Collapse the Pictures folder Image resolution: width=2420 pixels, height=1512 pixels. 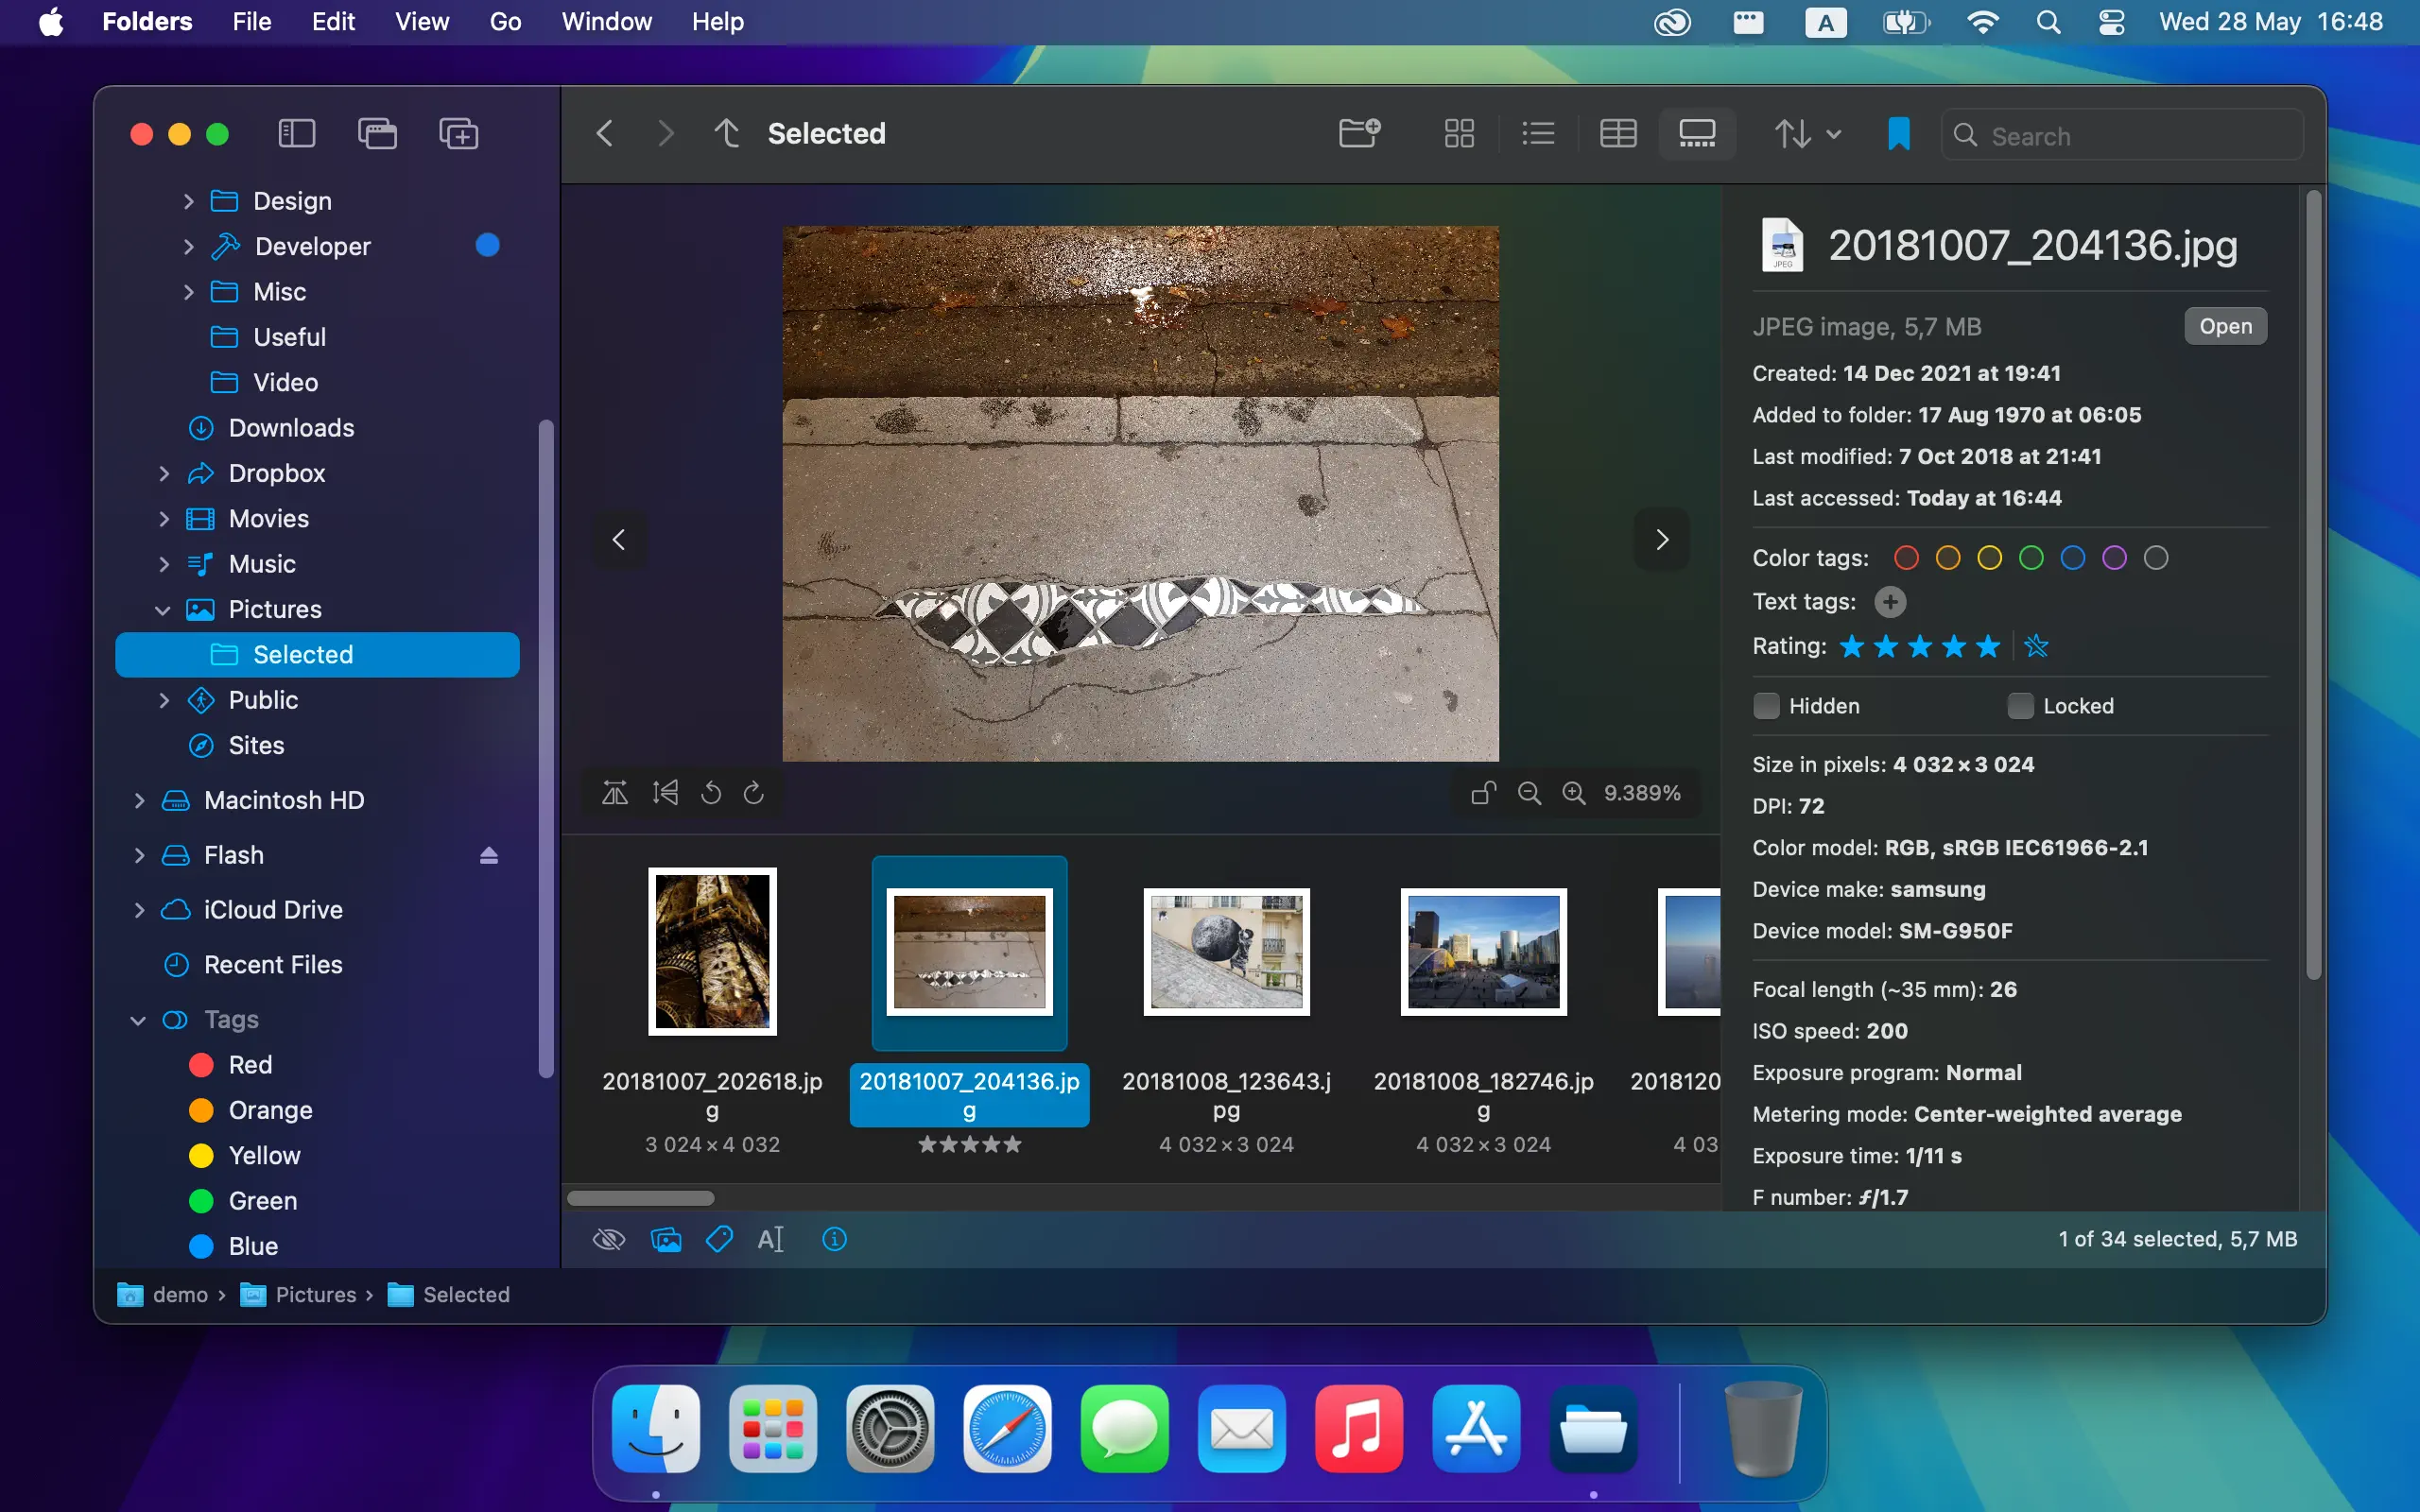click(162, 610)
